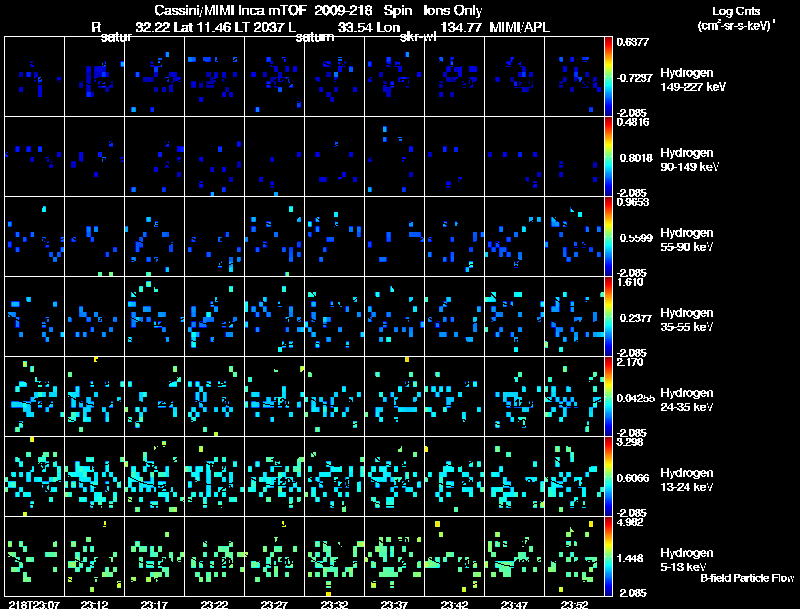
Task: Click the color scale midpoint value '0.6066'
Action: click(633, 478)
